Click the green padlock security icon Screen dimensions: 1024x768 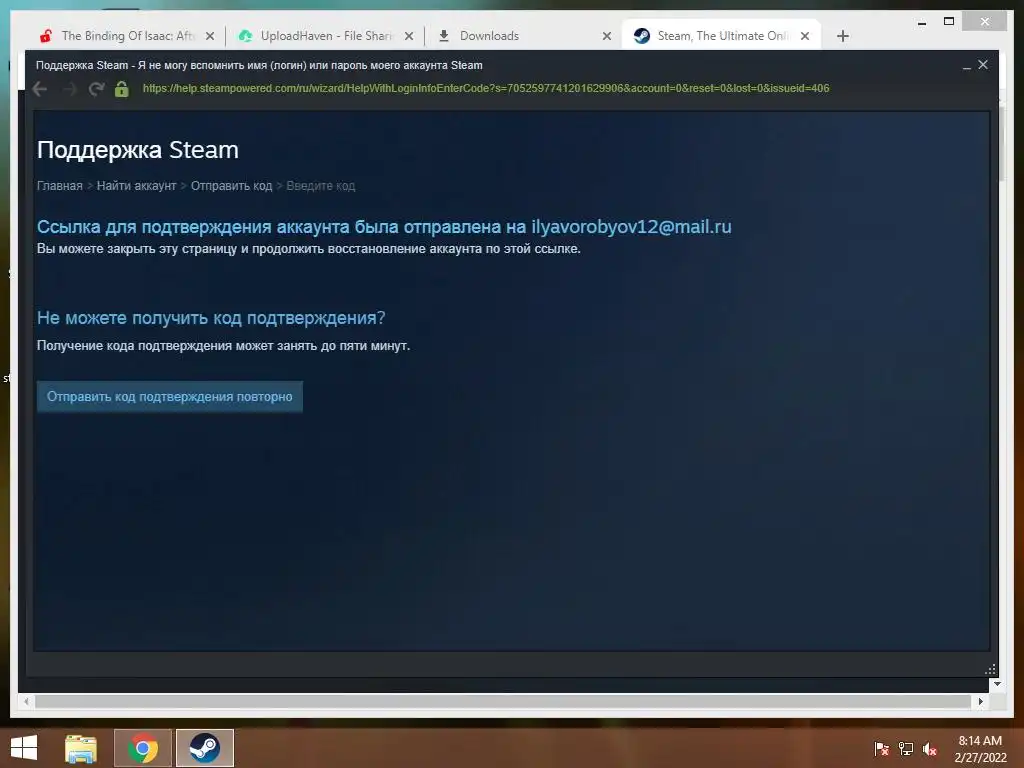(x=121, y=89)
